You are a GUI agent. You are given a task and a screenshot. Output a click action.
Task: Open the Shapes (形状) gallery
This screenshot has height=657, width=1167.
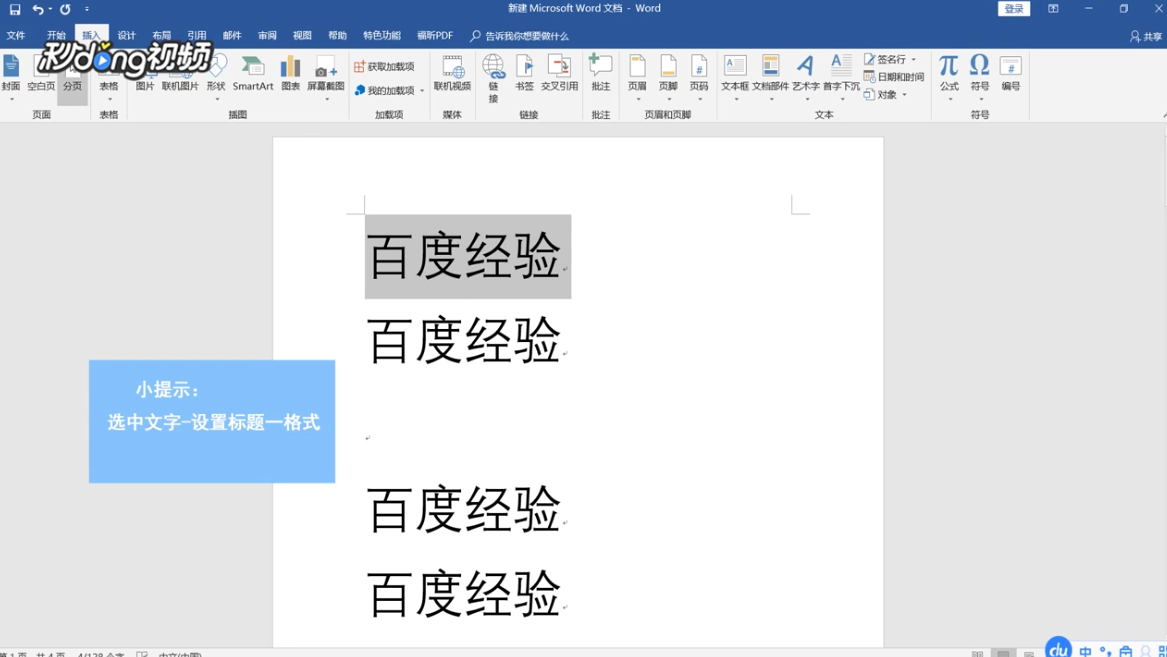click(x=216, y=77)
